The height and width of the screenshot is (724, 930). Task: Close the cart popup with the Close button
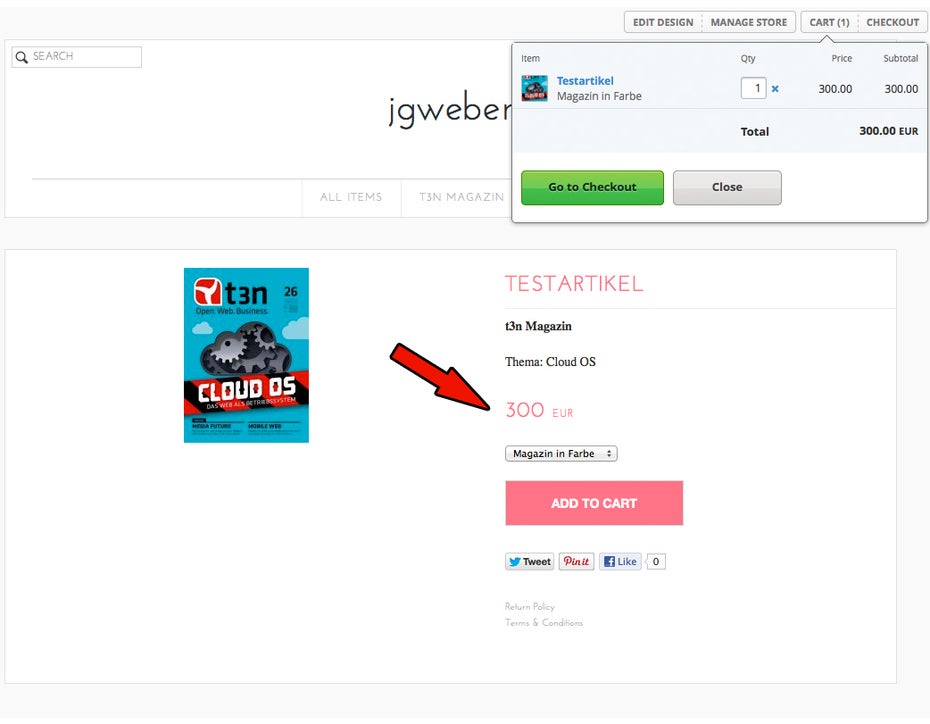click(727, 187)
